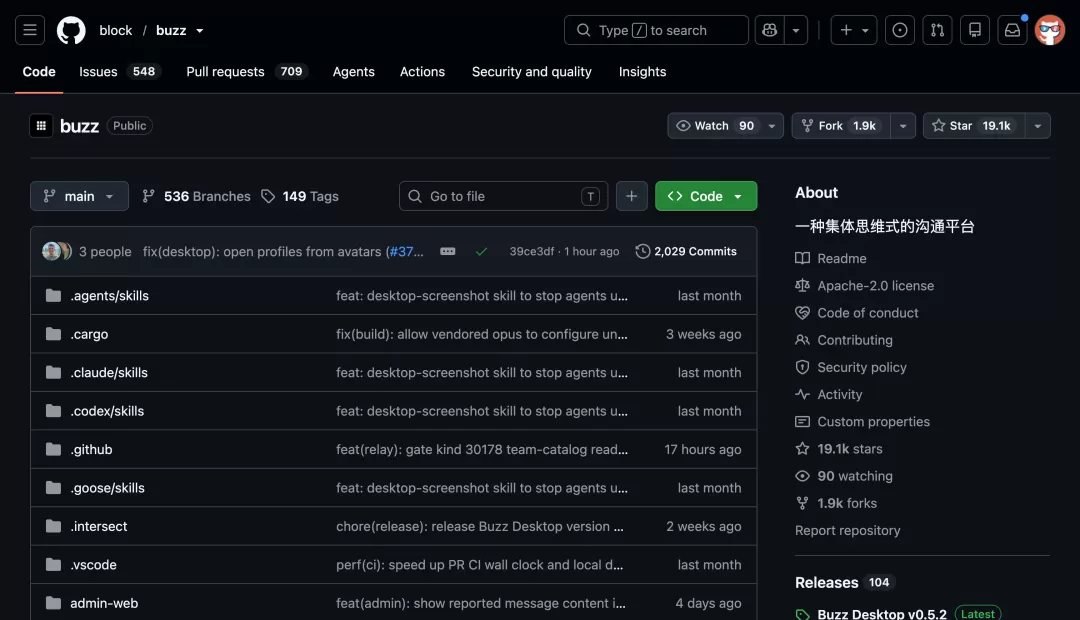
Task: Open the Releases 104 heading link
Action: tap(843, 583)
